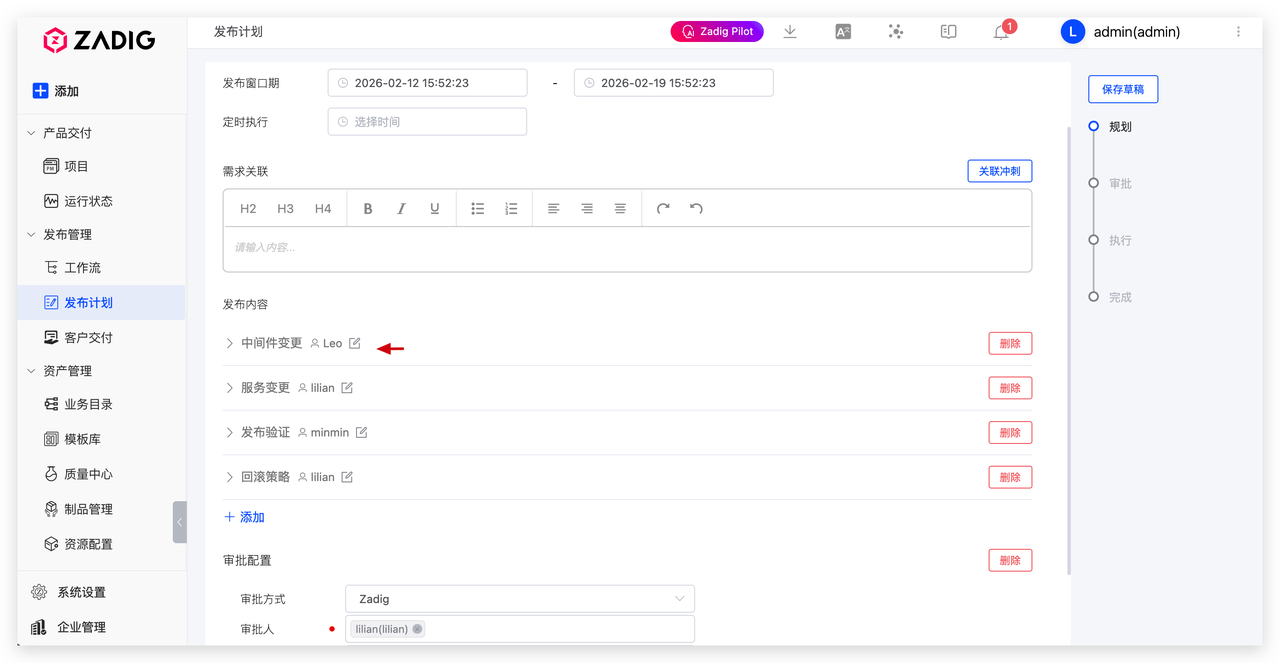Insert a numbered list in editor
The width and height of the screenshot is (1280, 663).
coord(511,209)
